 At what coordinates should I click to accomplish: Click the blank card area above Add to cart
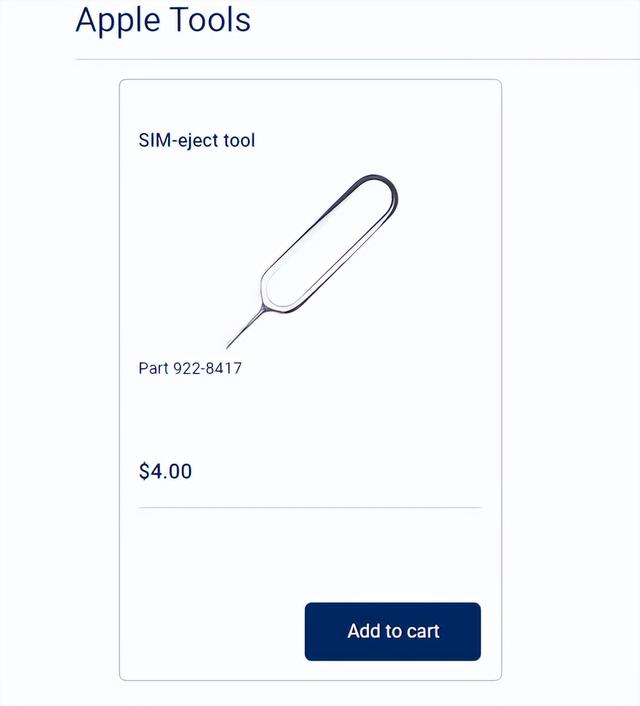[x=310, y=556]
